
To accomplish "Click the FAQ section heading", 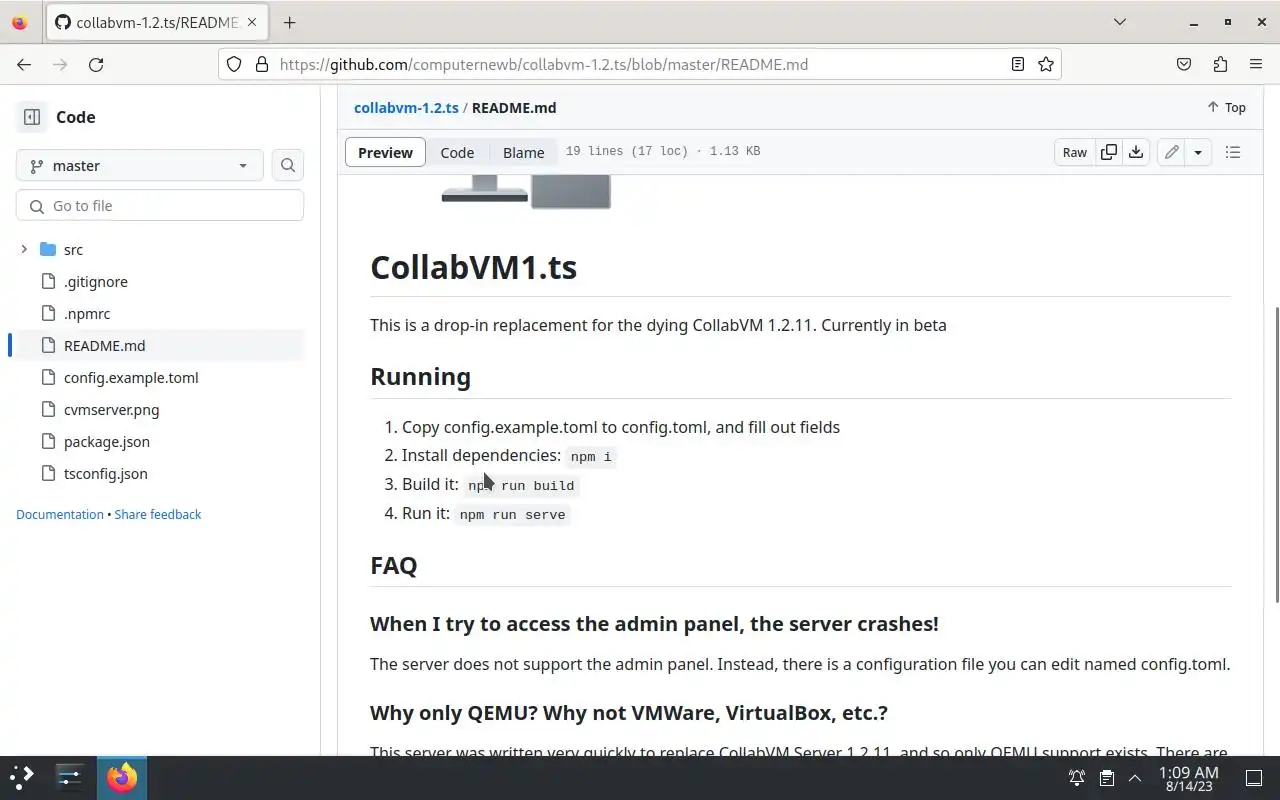I will click(393, 565).
